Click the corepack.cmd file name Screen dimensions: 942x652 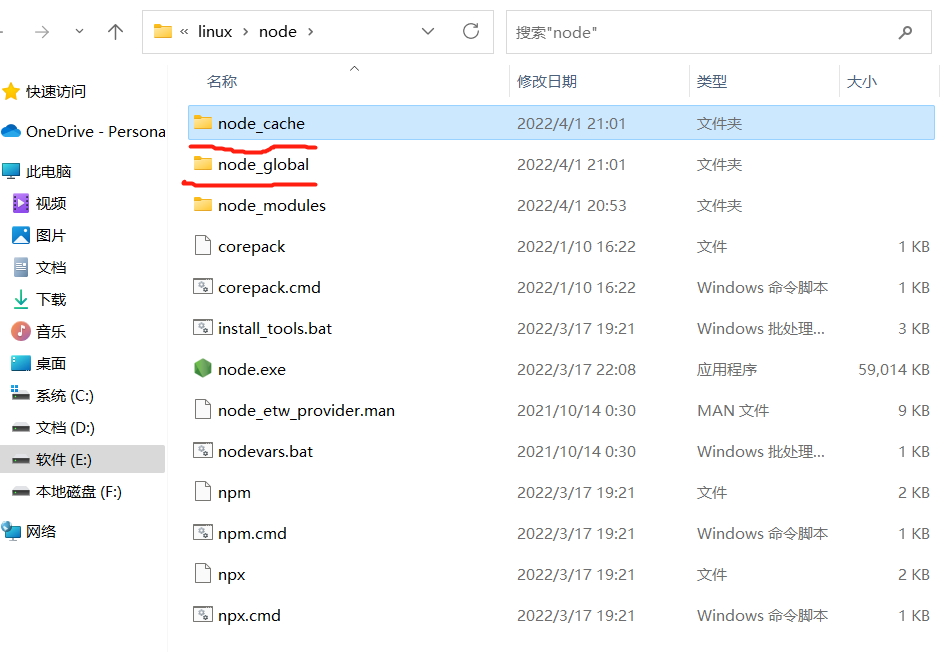click(x=269, y=288)
